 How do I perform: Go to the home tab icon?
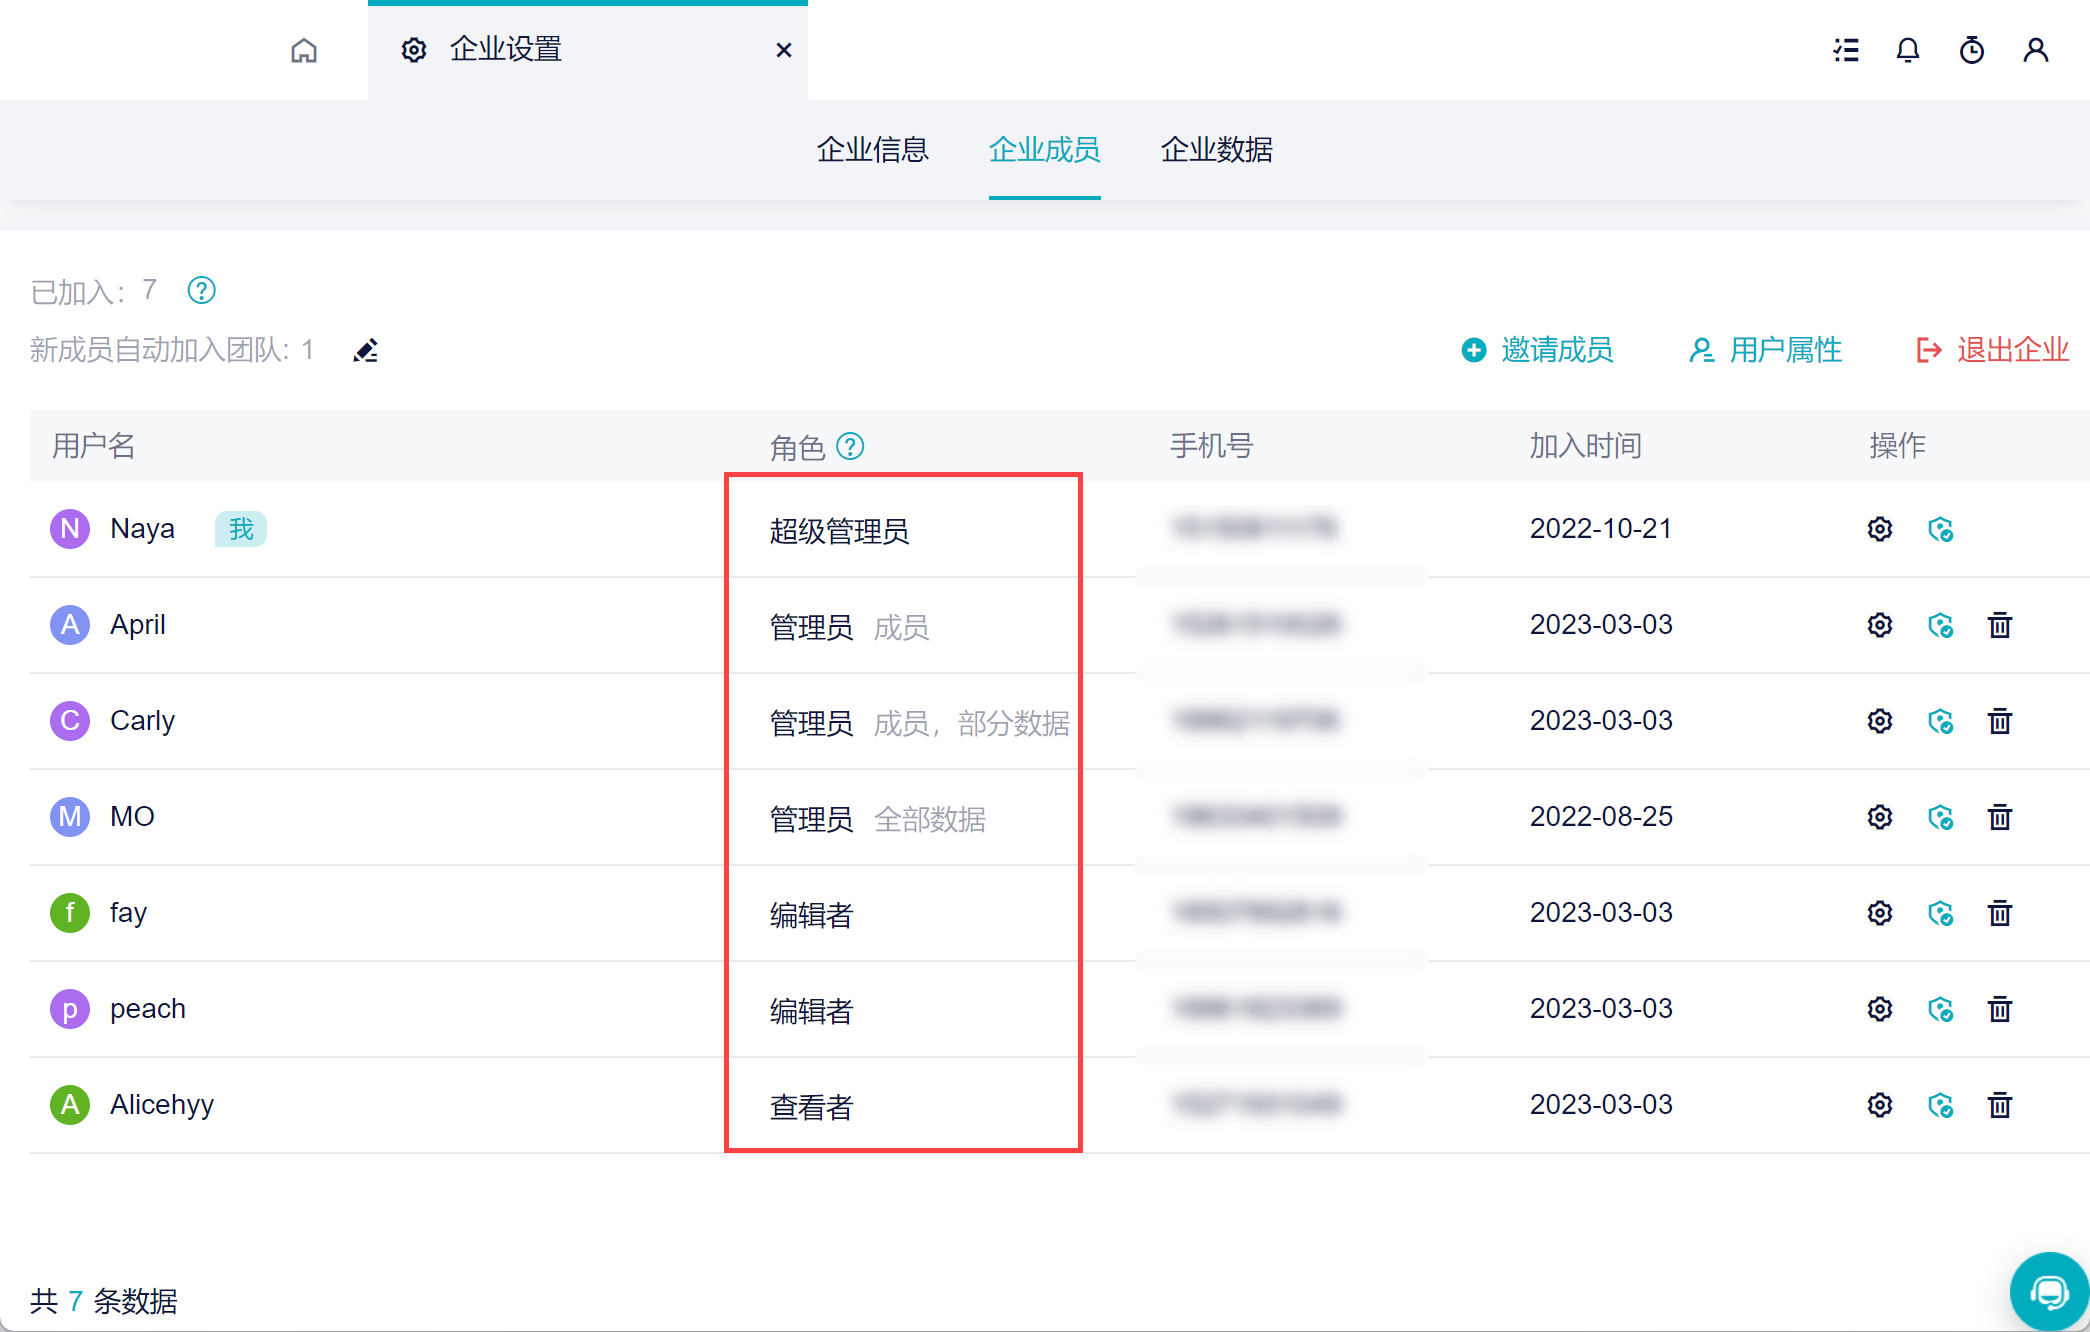pyautogui.click(x=304, y=50)
